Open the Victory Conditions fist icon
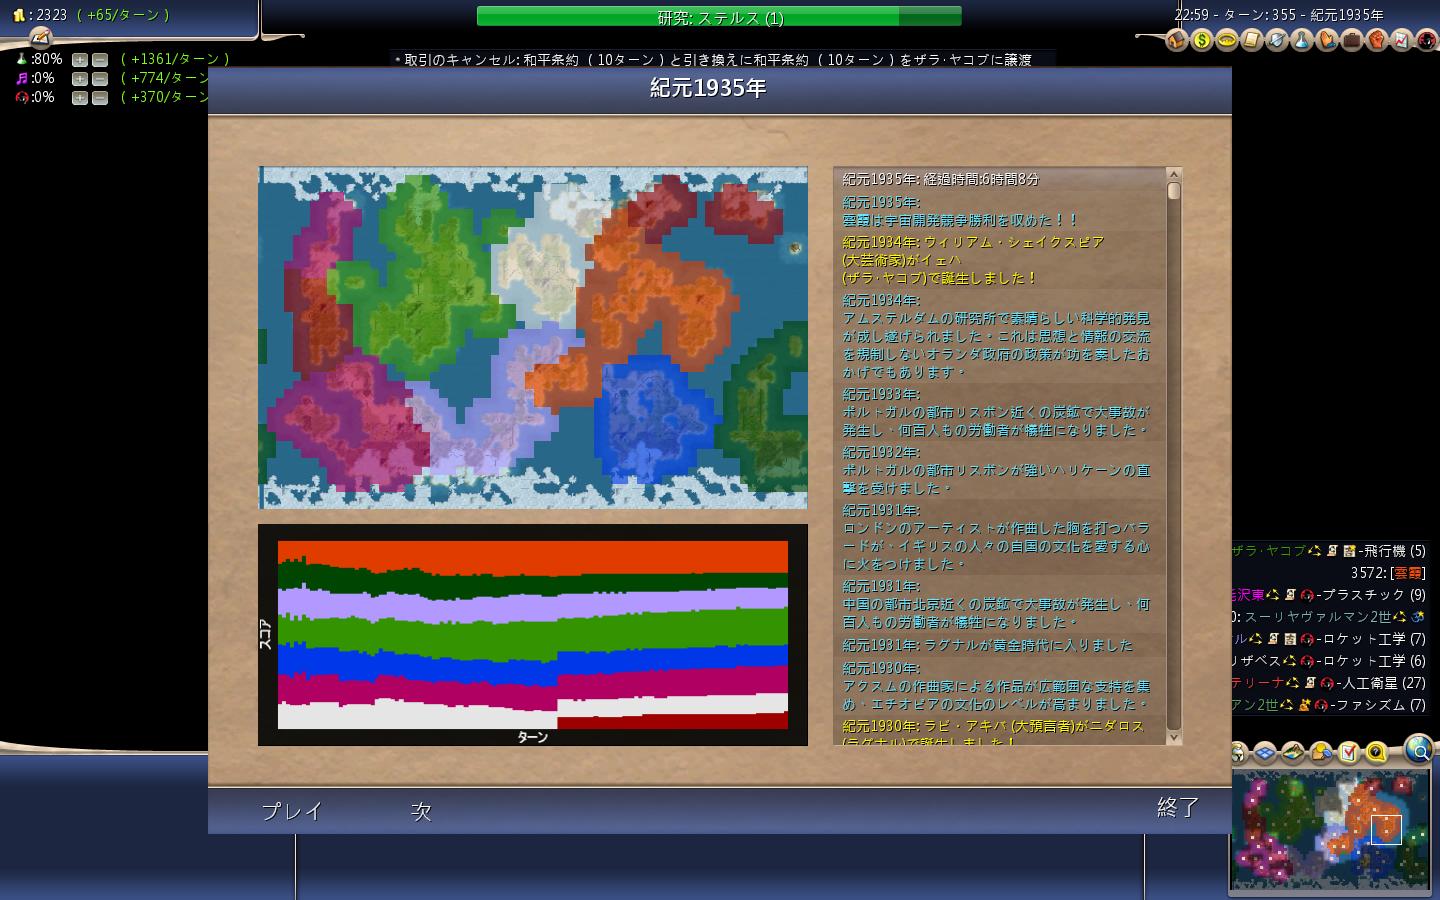Viewport: 1440px width, 900px height. pyautogui.click(x=1377, y=40)
